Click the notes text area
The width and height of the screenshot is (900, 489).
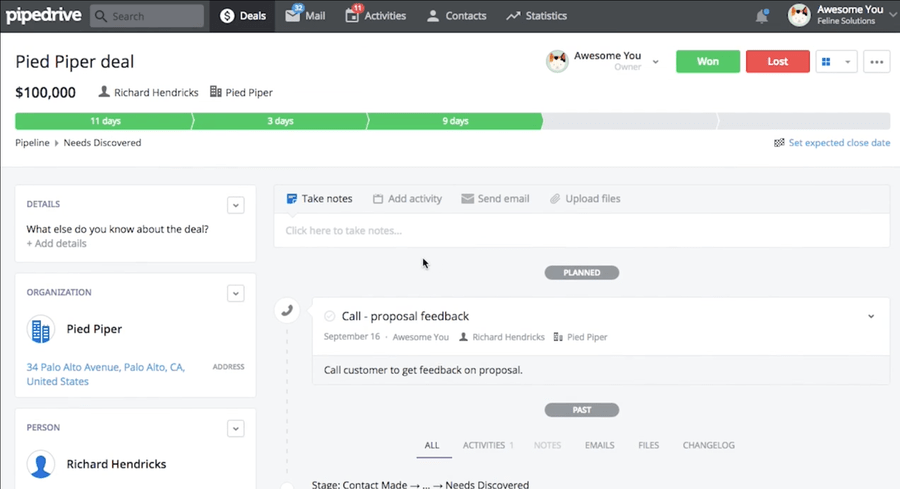point(581,231)
